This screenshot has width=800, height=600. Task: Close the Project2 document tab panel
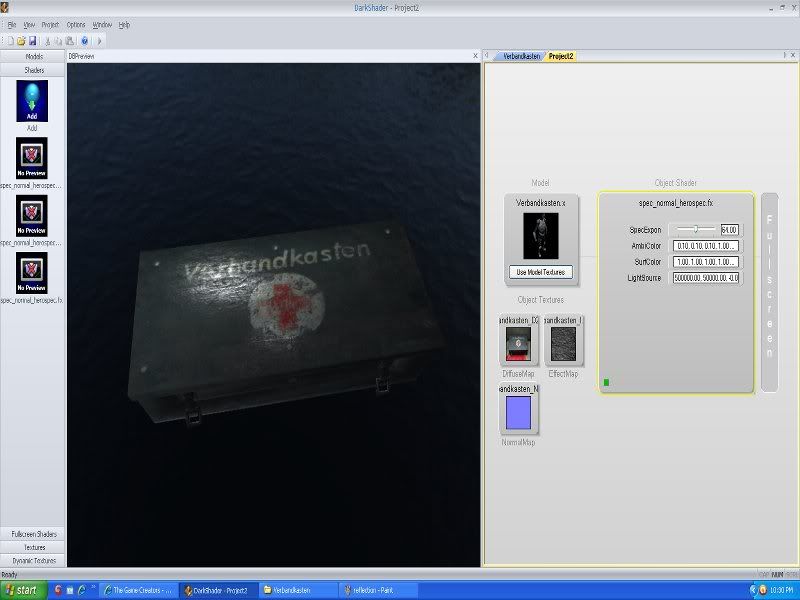click(x=793, y=55)
